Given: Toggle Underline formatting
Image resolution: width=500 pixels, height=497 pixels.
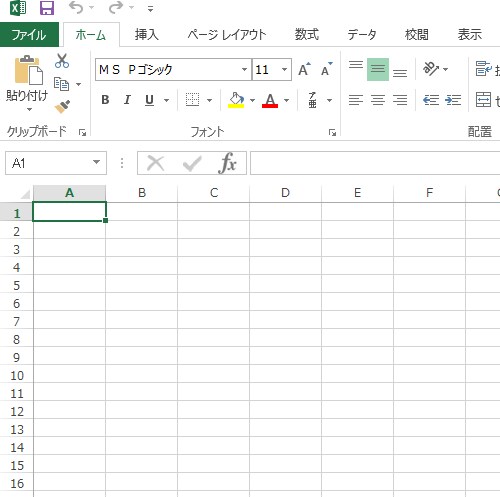Looking at the screenshot, I should click(x=150, y=100).
